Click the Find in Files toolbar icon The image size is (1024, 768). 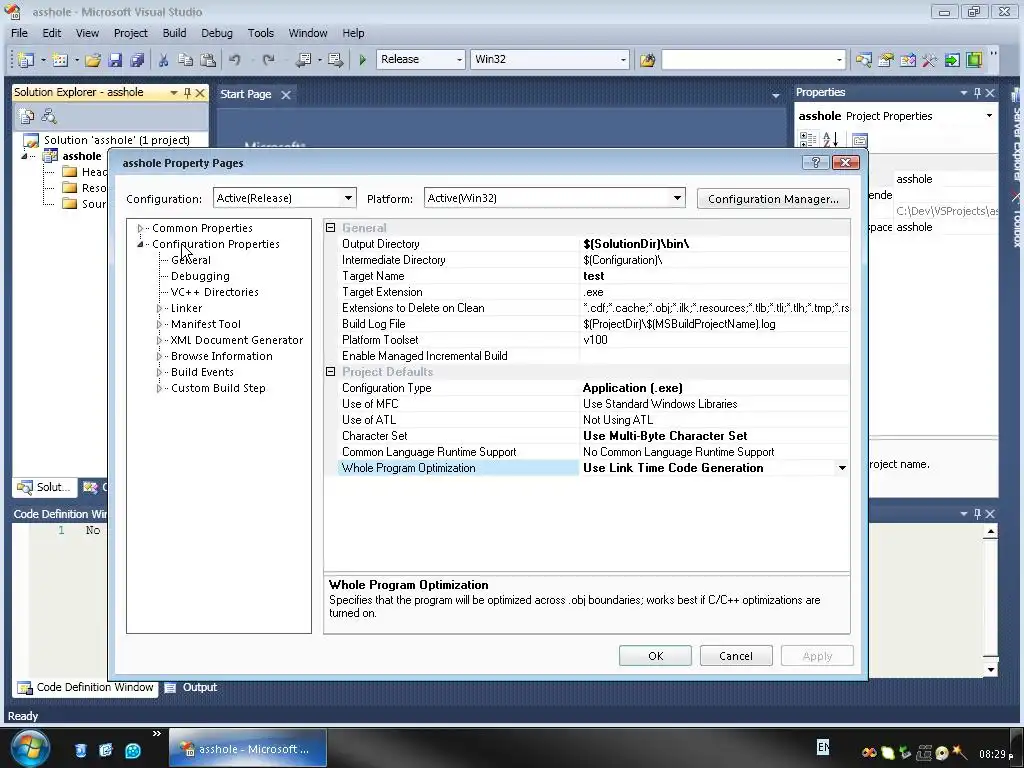click(x=647, y=59)
